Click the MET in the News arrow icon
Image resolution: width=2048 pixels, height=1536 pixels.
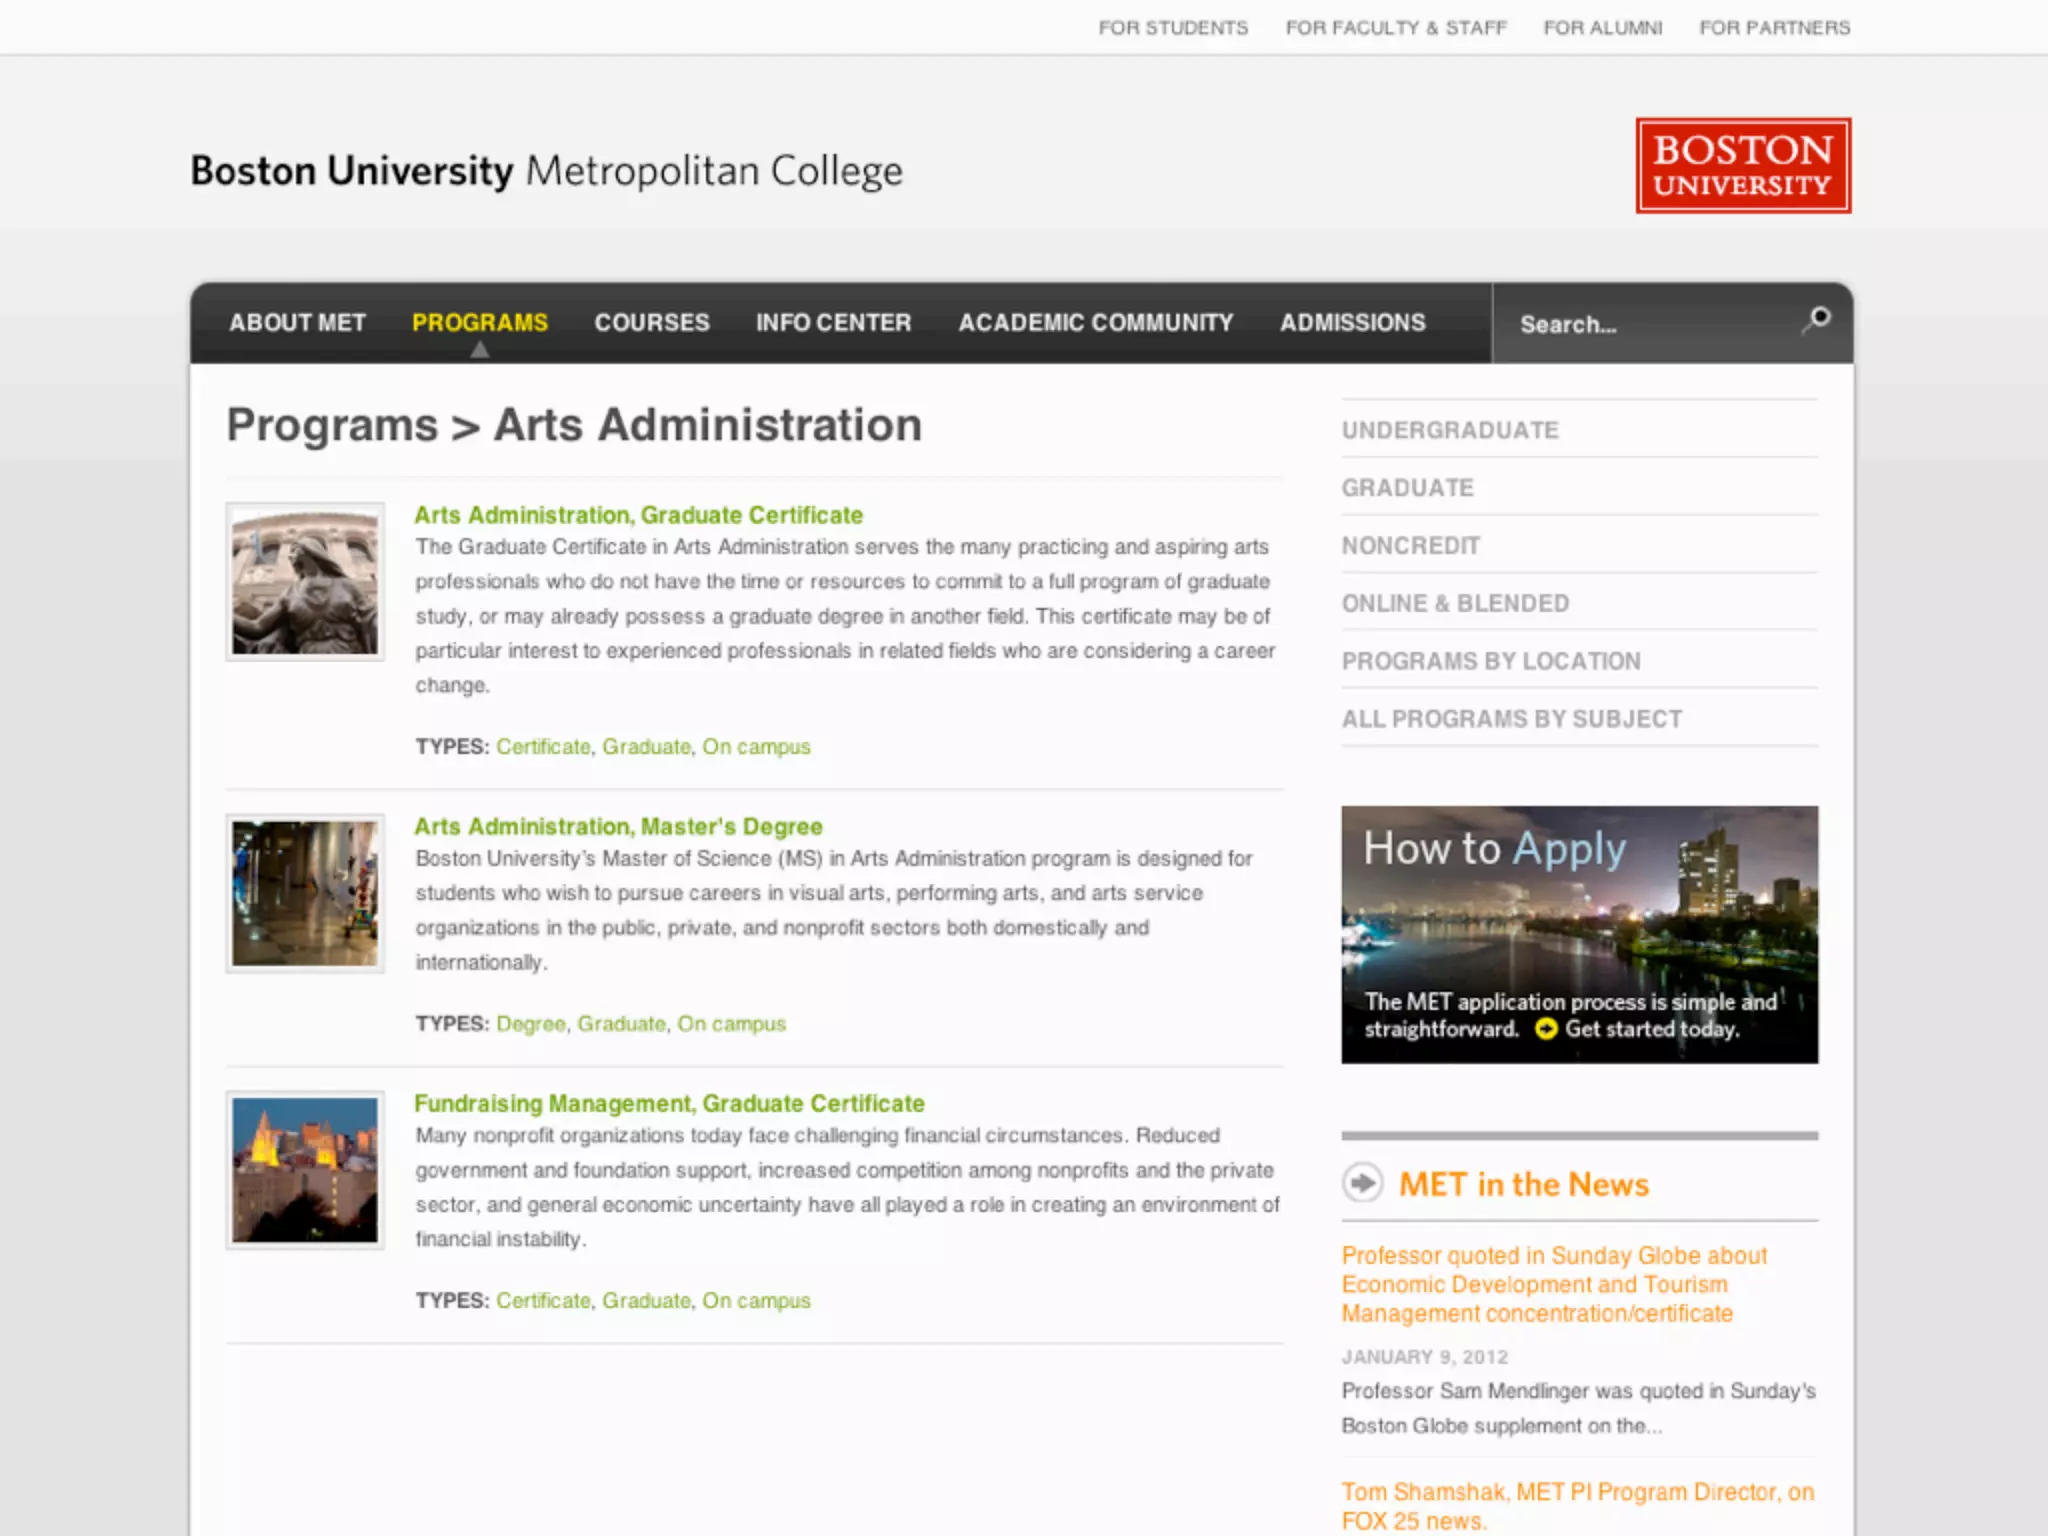[x=1362, y=1183]
